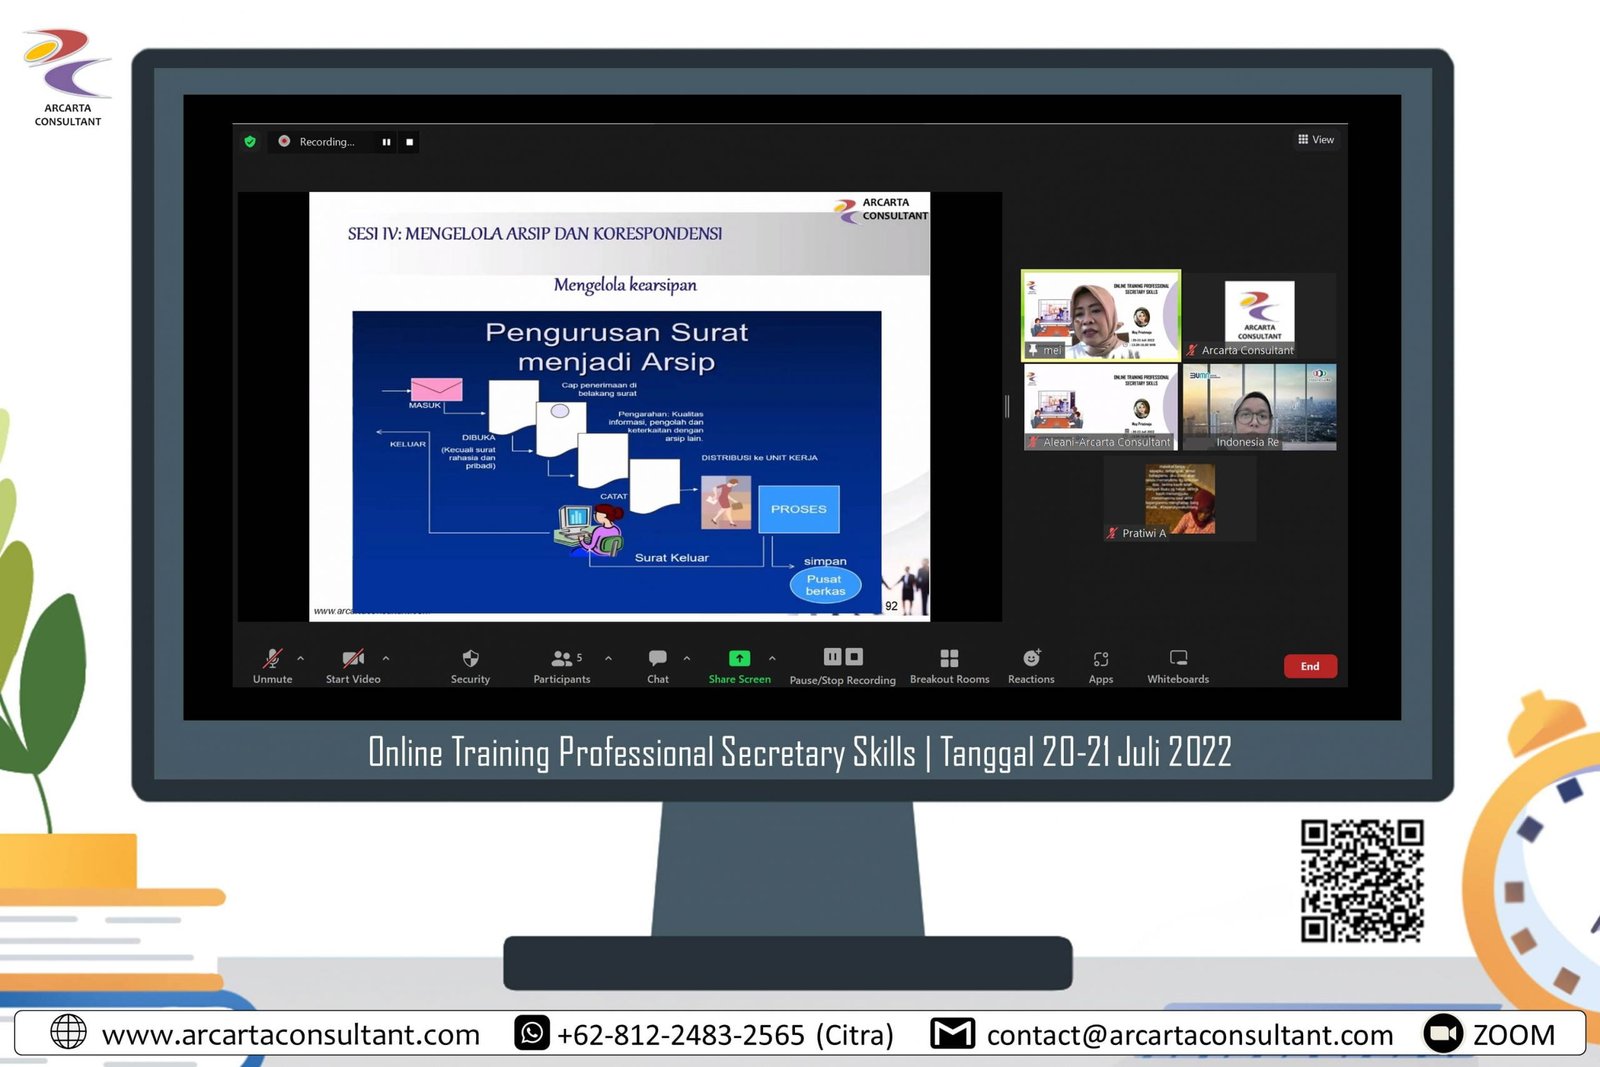
Task: Click the green Share Screen icon
Action: pyautogui.click(x=739, y=658)
